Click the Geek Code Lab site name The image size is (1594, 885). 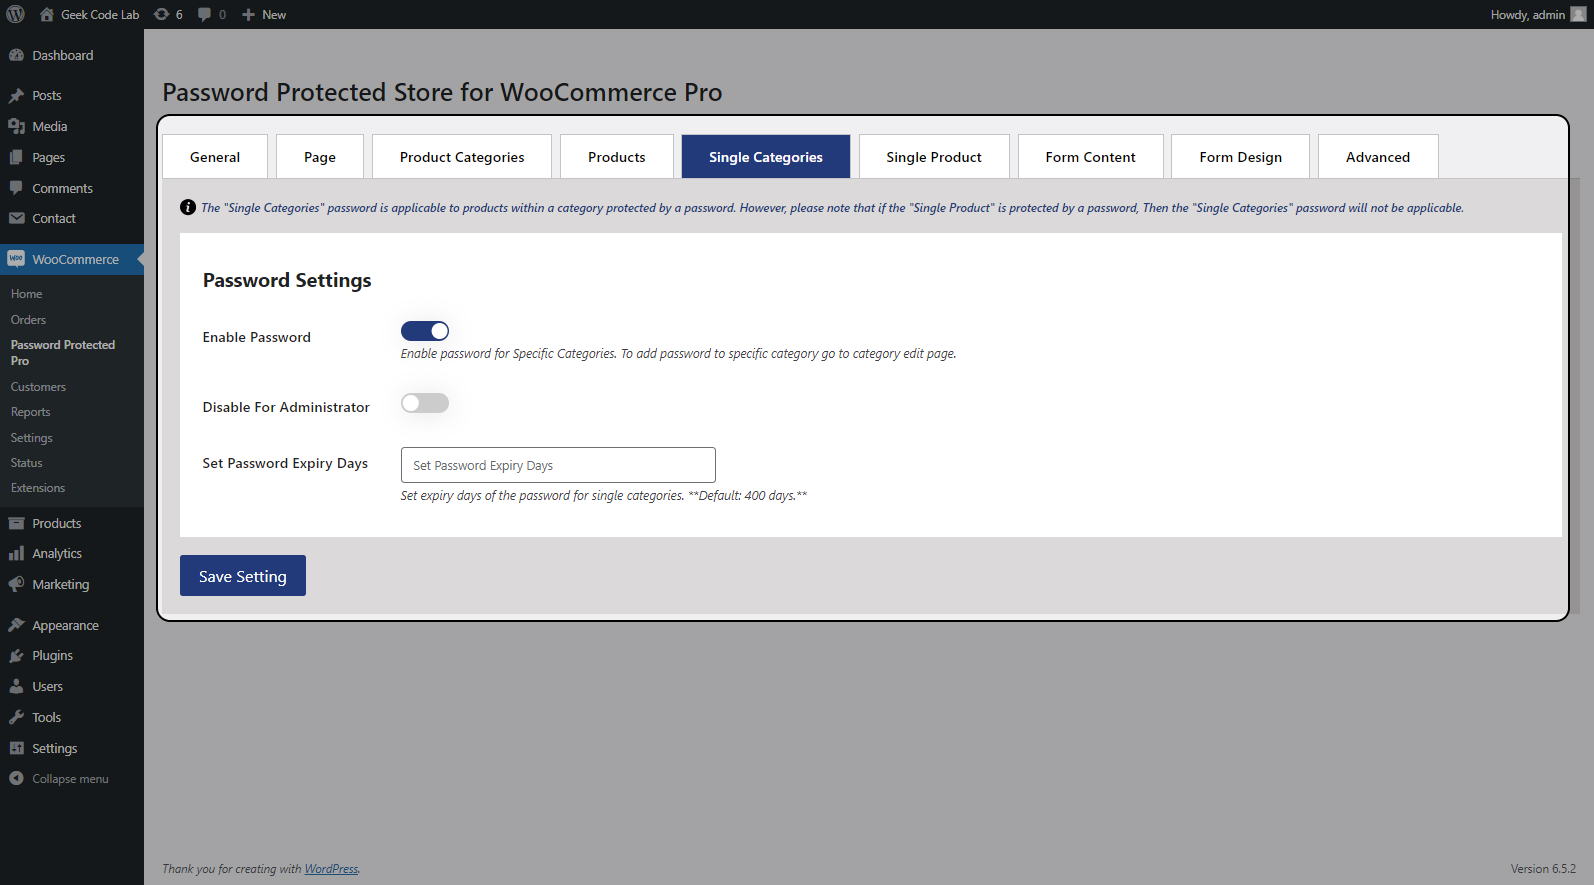pyautogui.click(x=100, y=14)
